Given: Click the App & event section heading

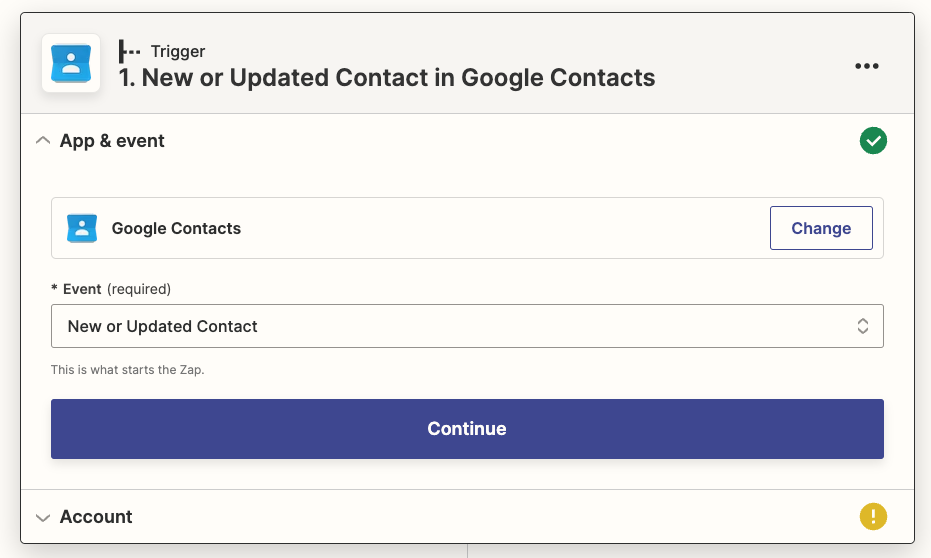Looking at the screenshot, I should click(112, 141).
